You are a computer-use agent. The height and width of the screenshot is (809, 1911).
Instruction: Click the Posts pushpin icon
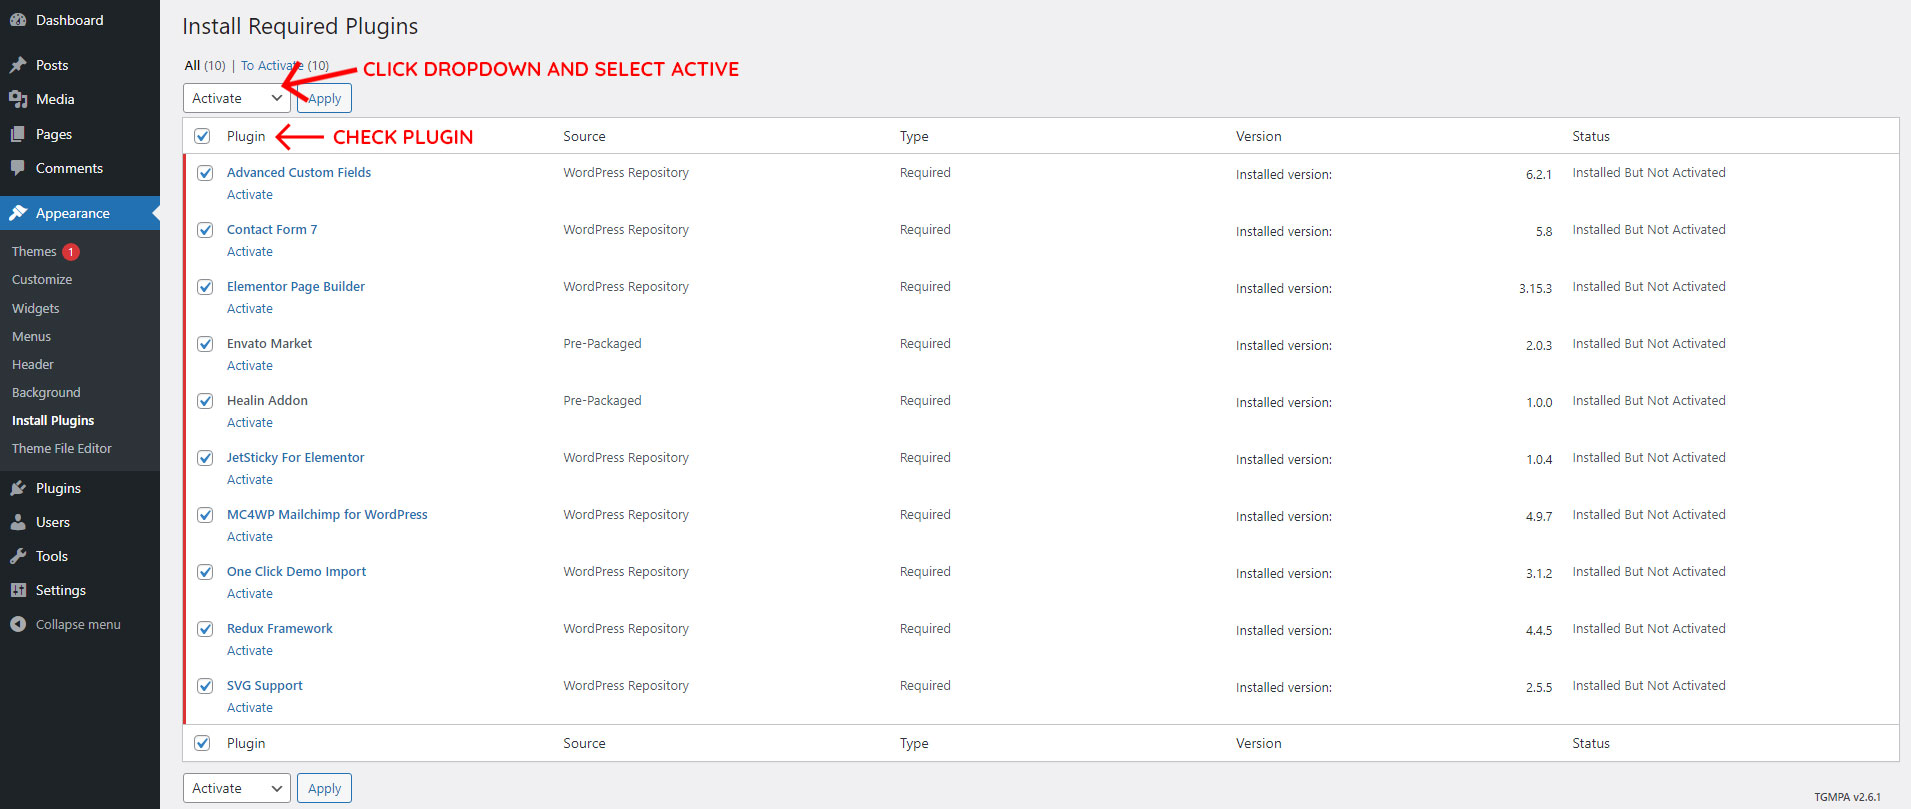pyautogui.click(x=18, y=65)
